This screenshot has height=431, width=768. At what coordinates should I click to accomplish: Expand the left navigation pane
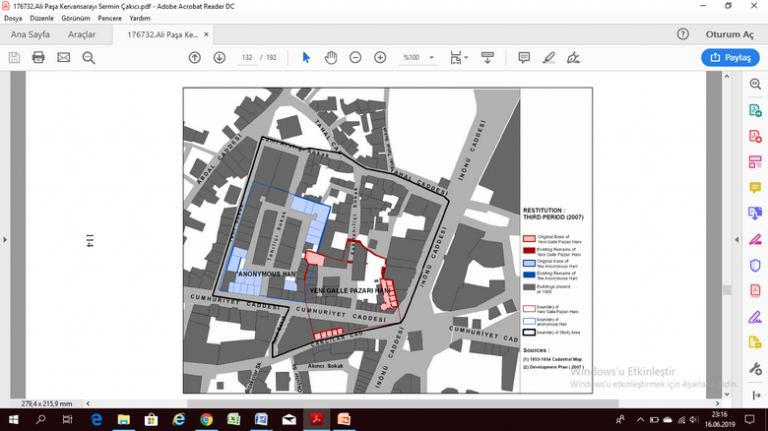coord(5,240)
